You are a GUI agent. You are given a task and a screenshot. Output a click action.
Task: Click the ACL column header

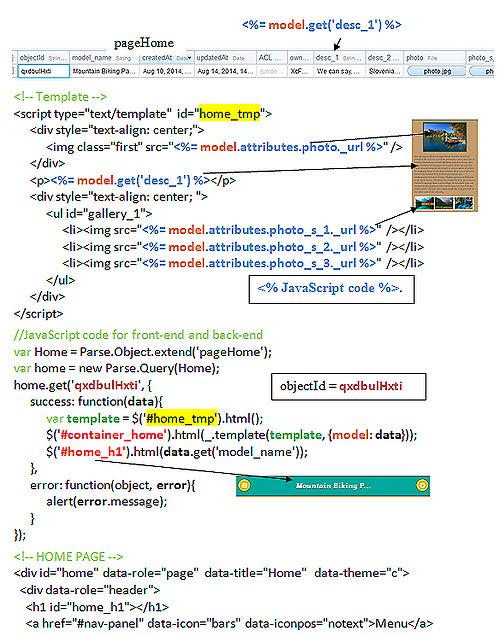(x=272, y=58)
